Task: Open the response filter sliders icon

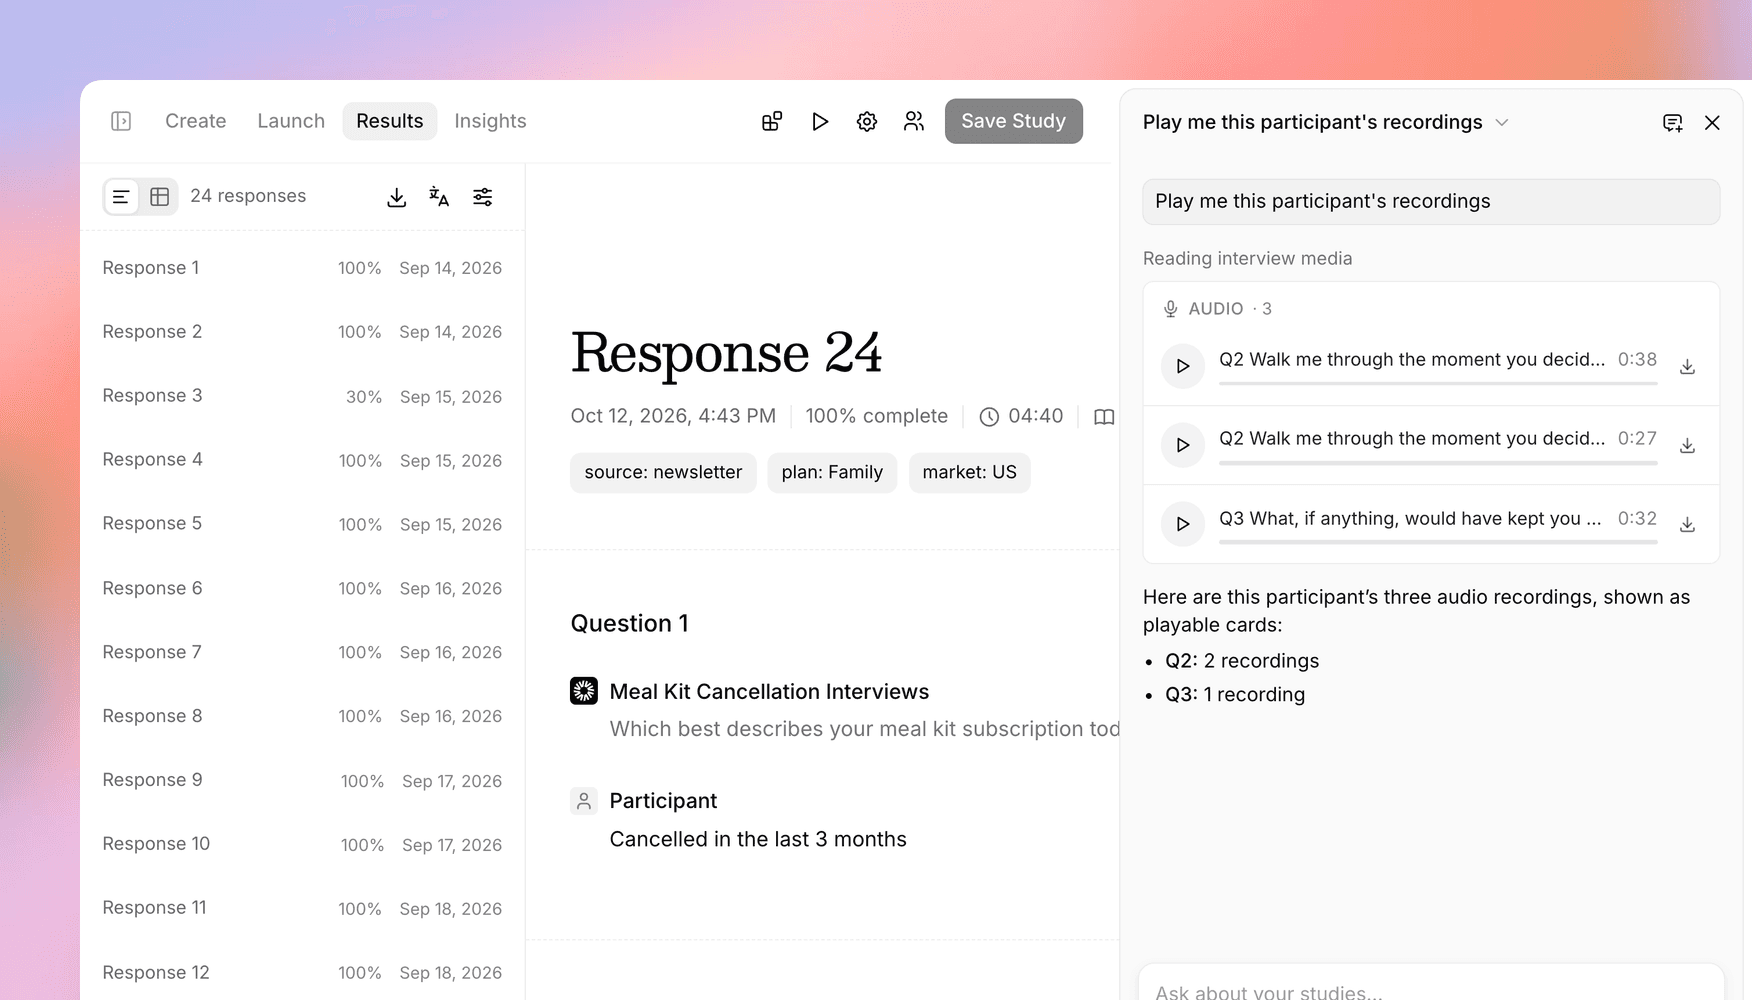Action: [x=483, y=197]
